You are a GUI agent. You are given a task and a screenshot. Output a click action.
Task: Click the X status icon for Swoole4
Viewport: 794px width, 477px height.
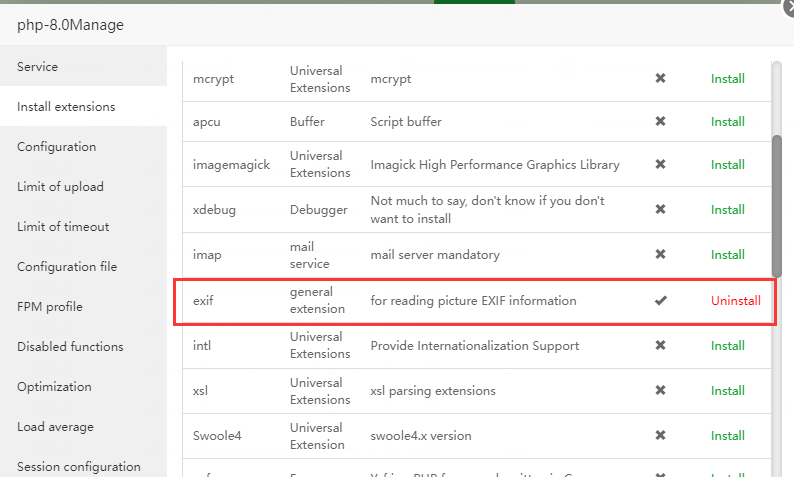click(660, 435)
